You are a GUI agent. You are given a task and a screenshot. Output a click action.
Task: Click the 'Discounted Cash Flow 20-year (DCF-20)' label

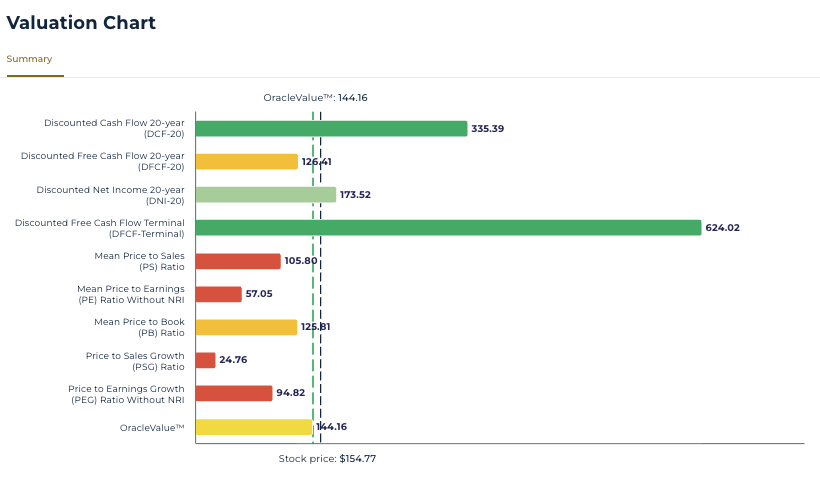(114, 128)
